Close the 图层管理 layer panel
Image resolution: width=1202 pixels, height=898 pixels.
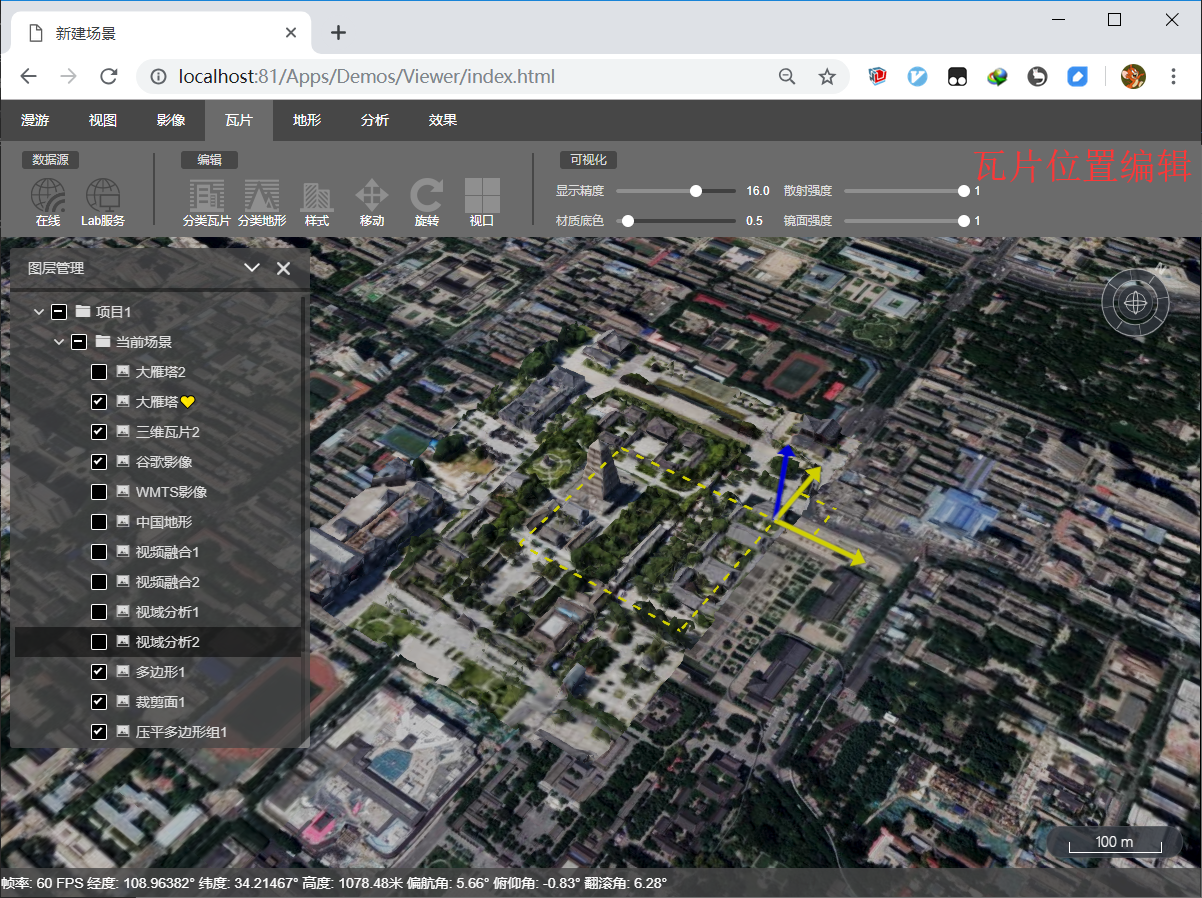(284, 268)
